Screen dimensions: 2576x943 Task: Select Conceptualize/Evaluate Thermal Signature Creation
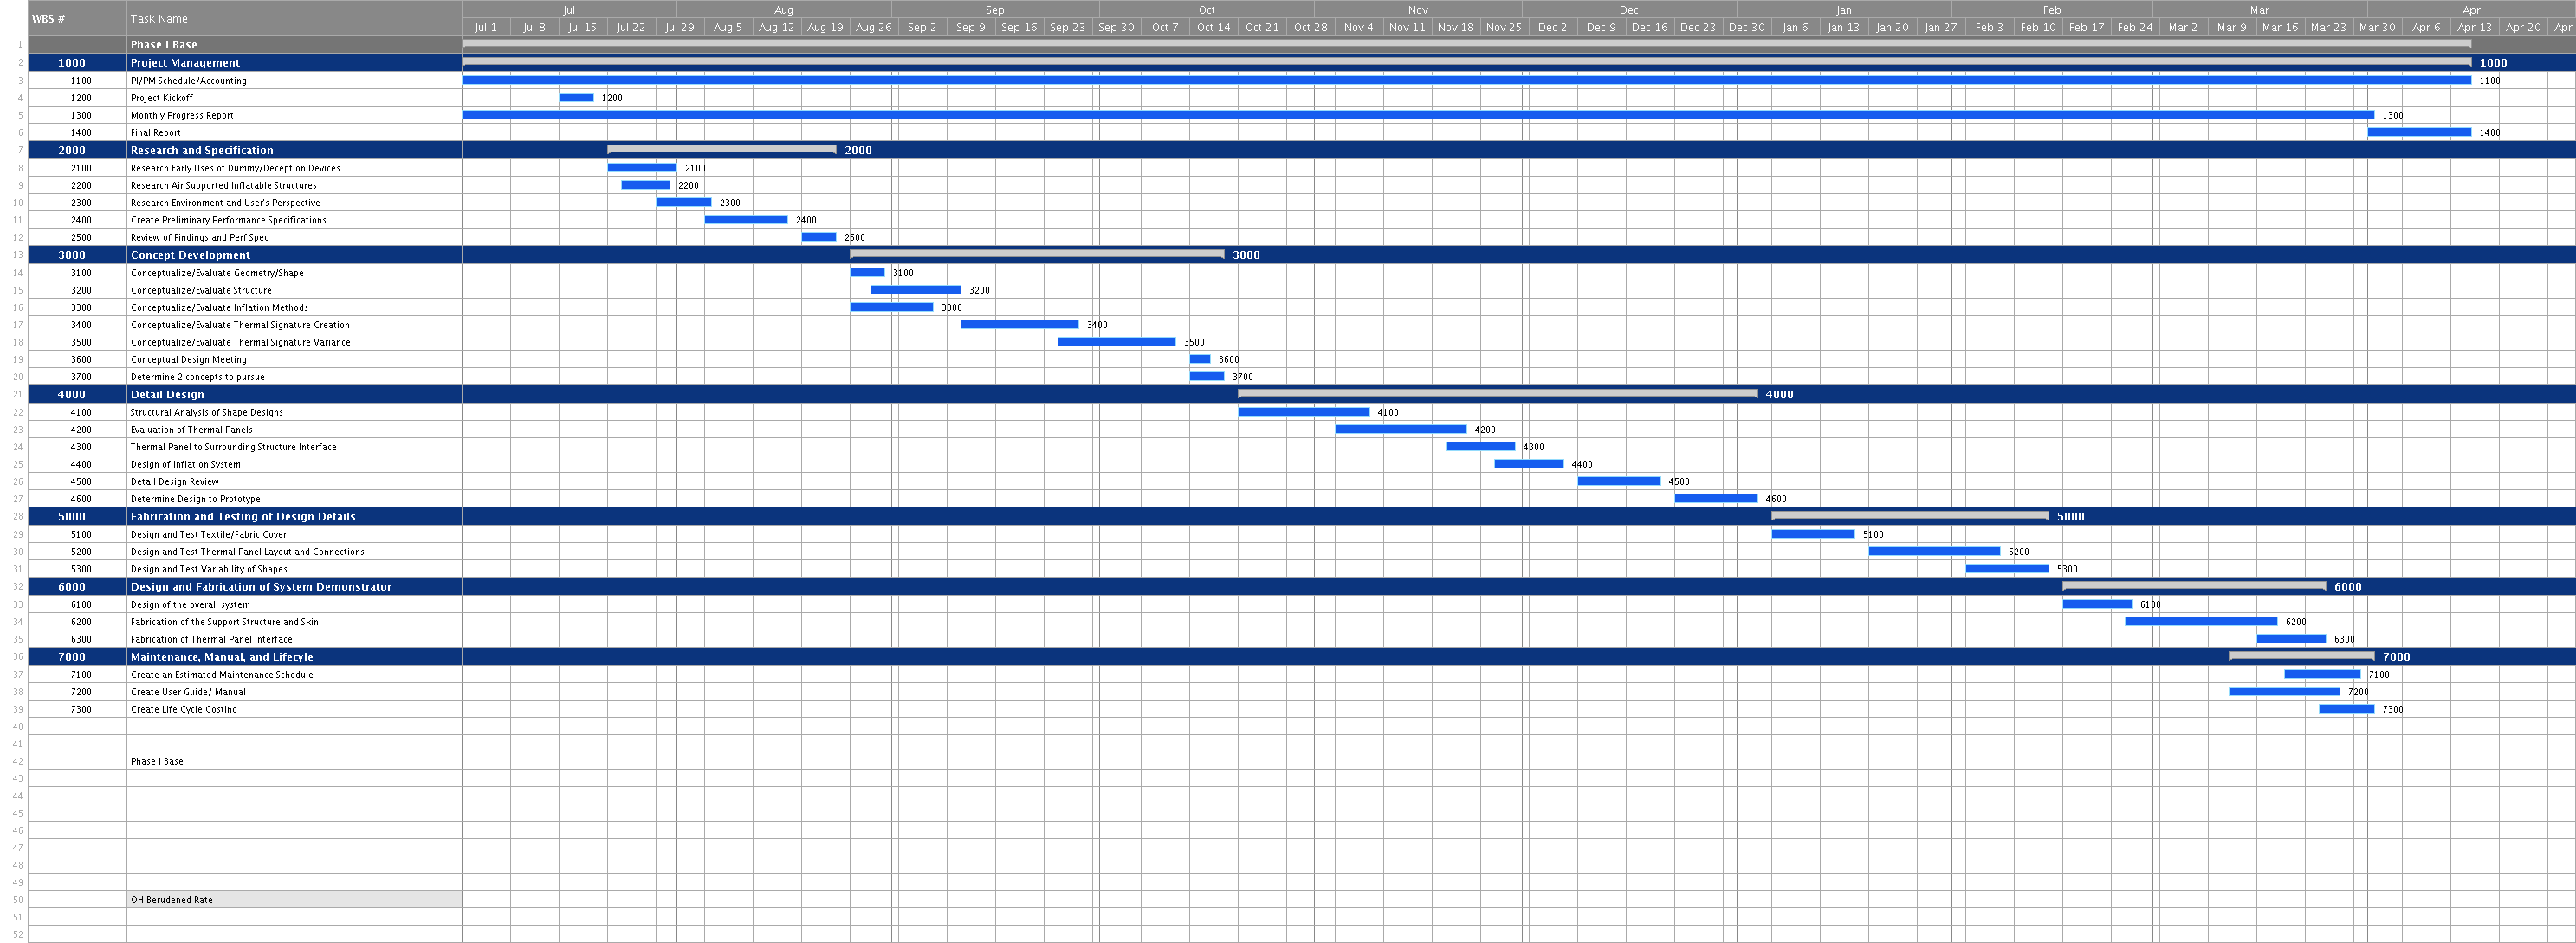click(240, 325)
